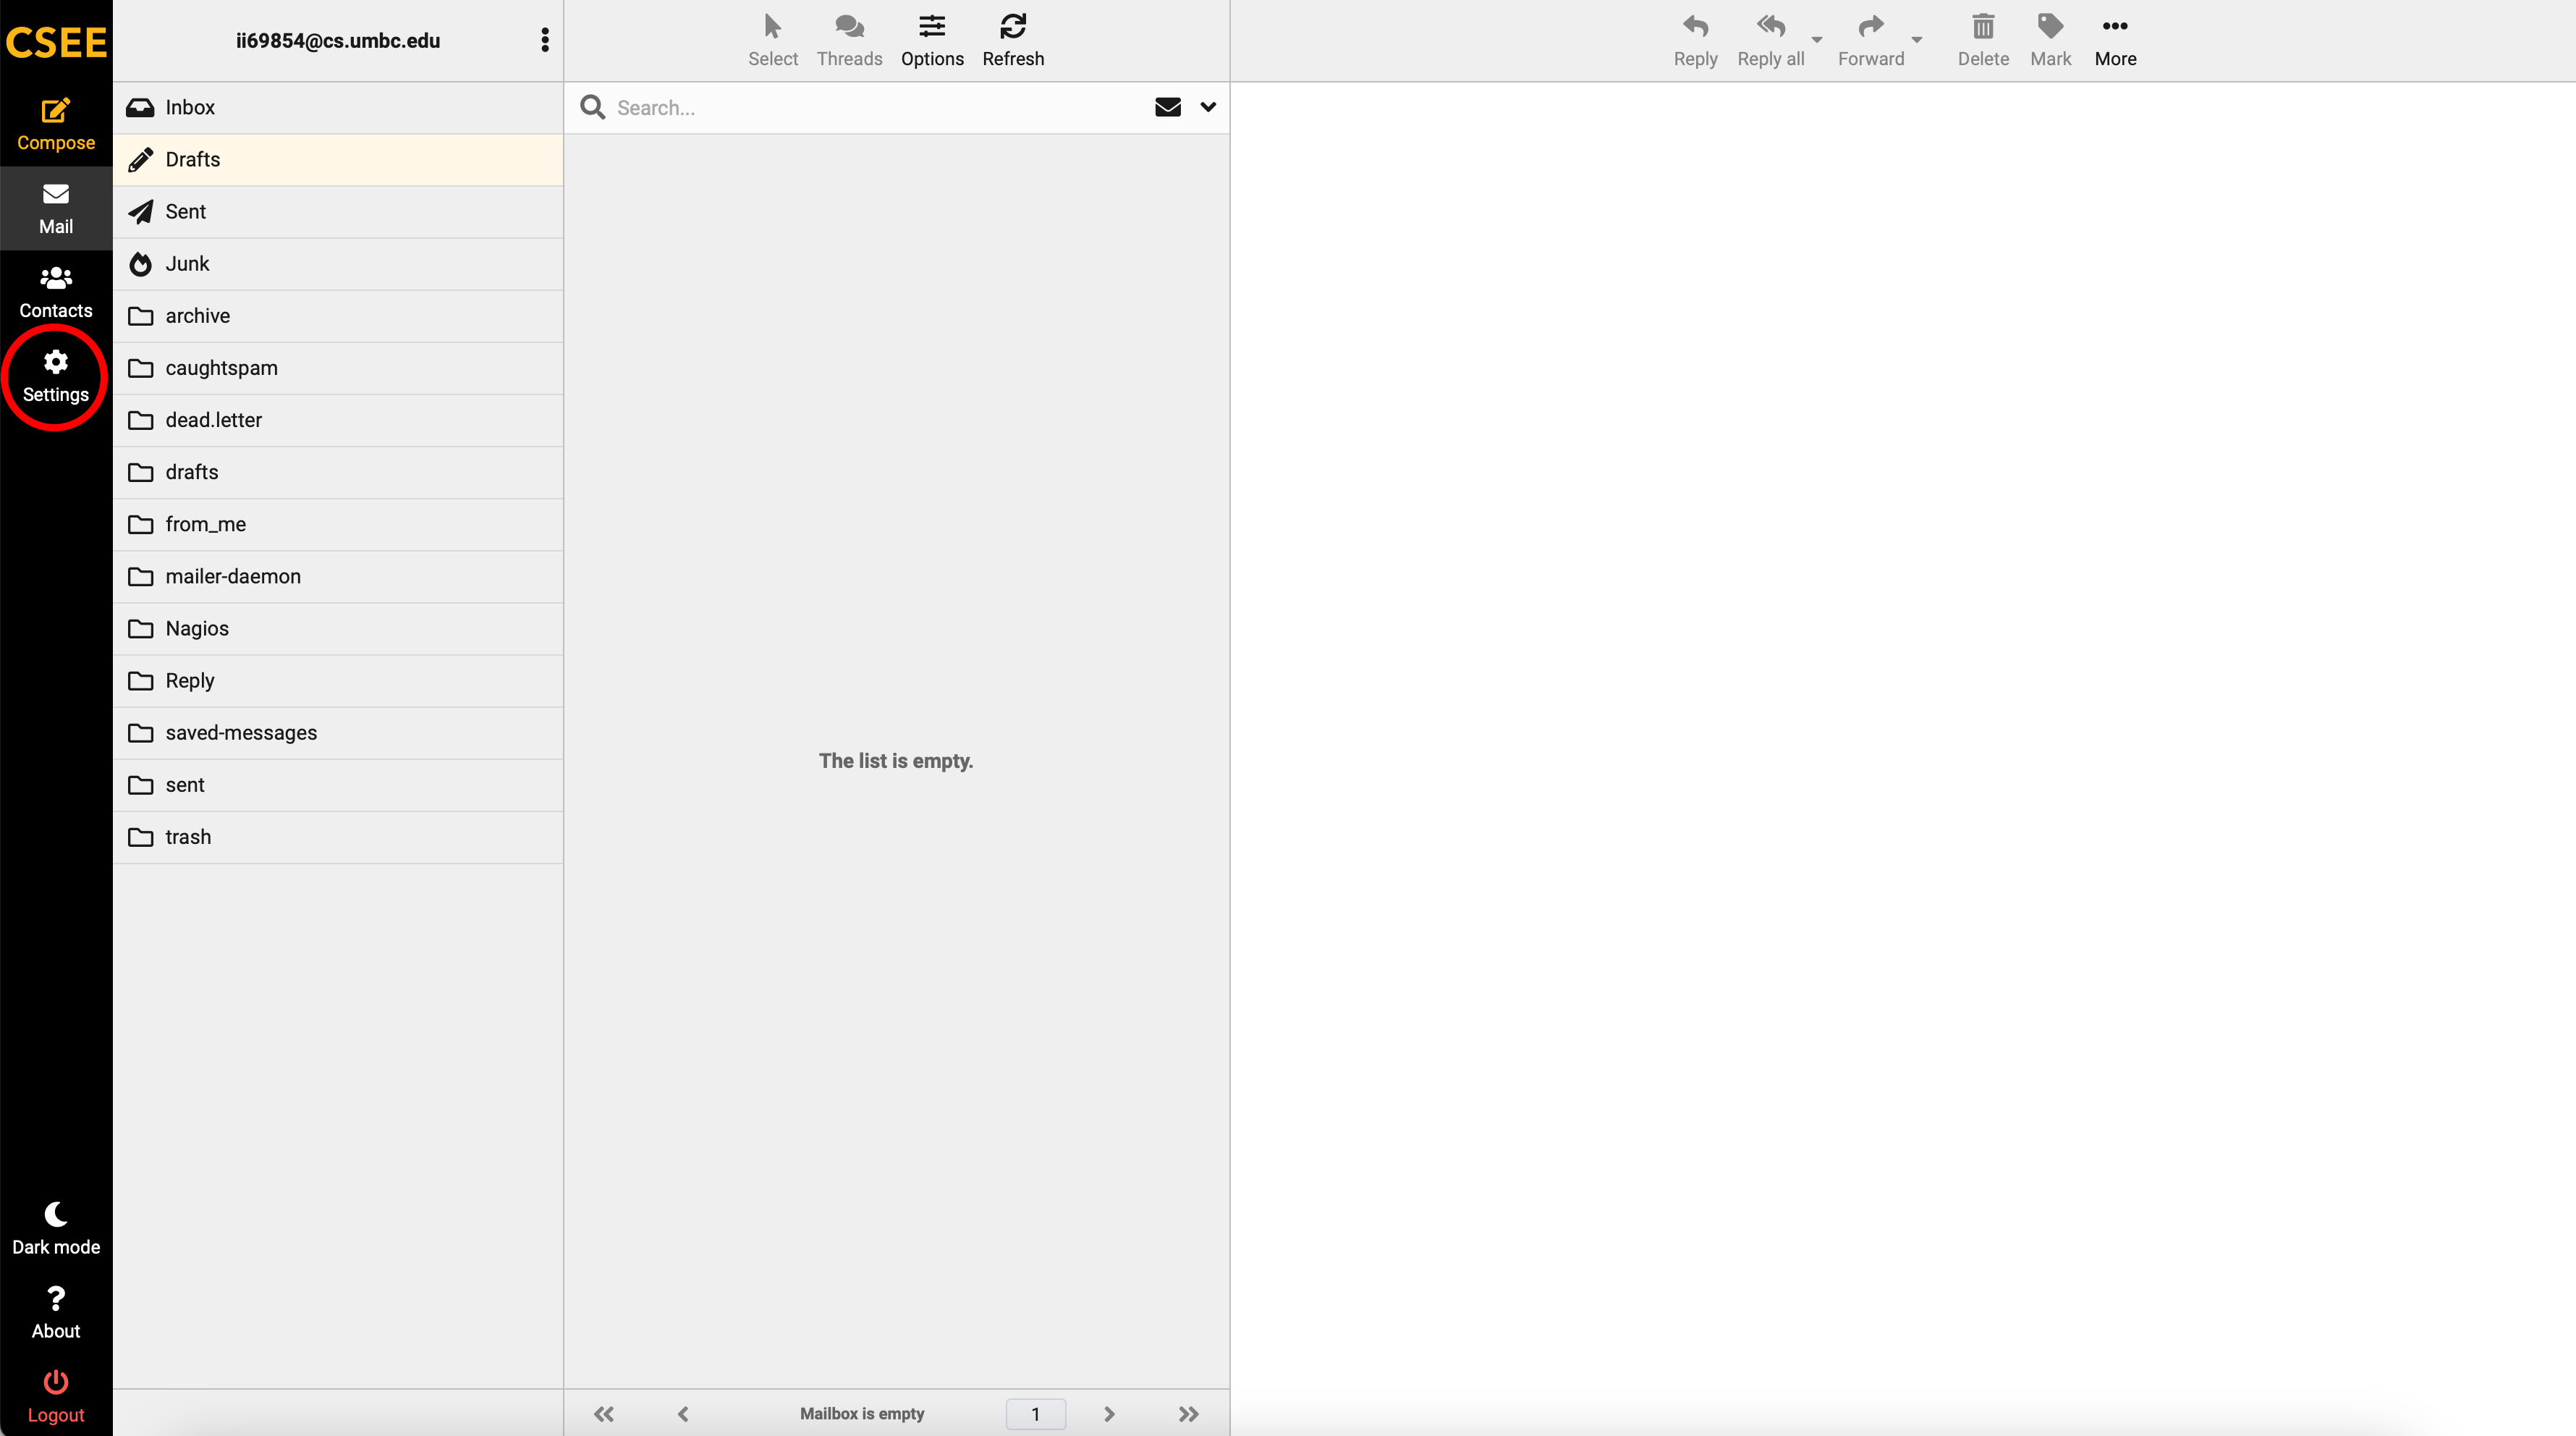
Task: Open the About page
Action: (x=56, y=1313)
